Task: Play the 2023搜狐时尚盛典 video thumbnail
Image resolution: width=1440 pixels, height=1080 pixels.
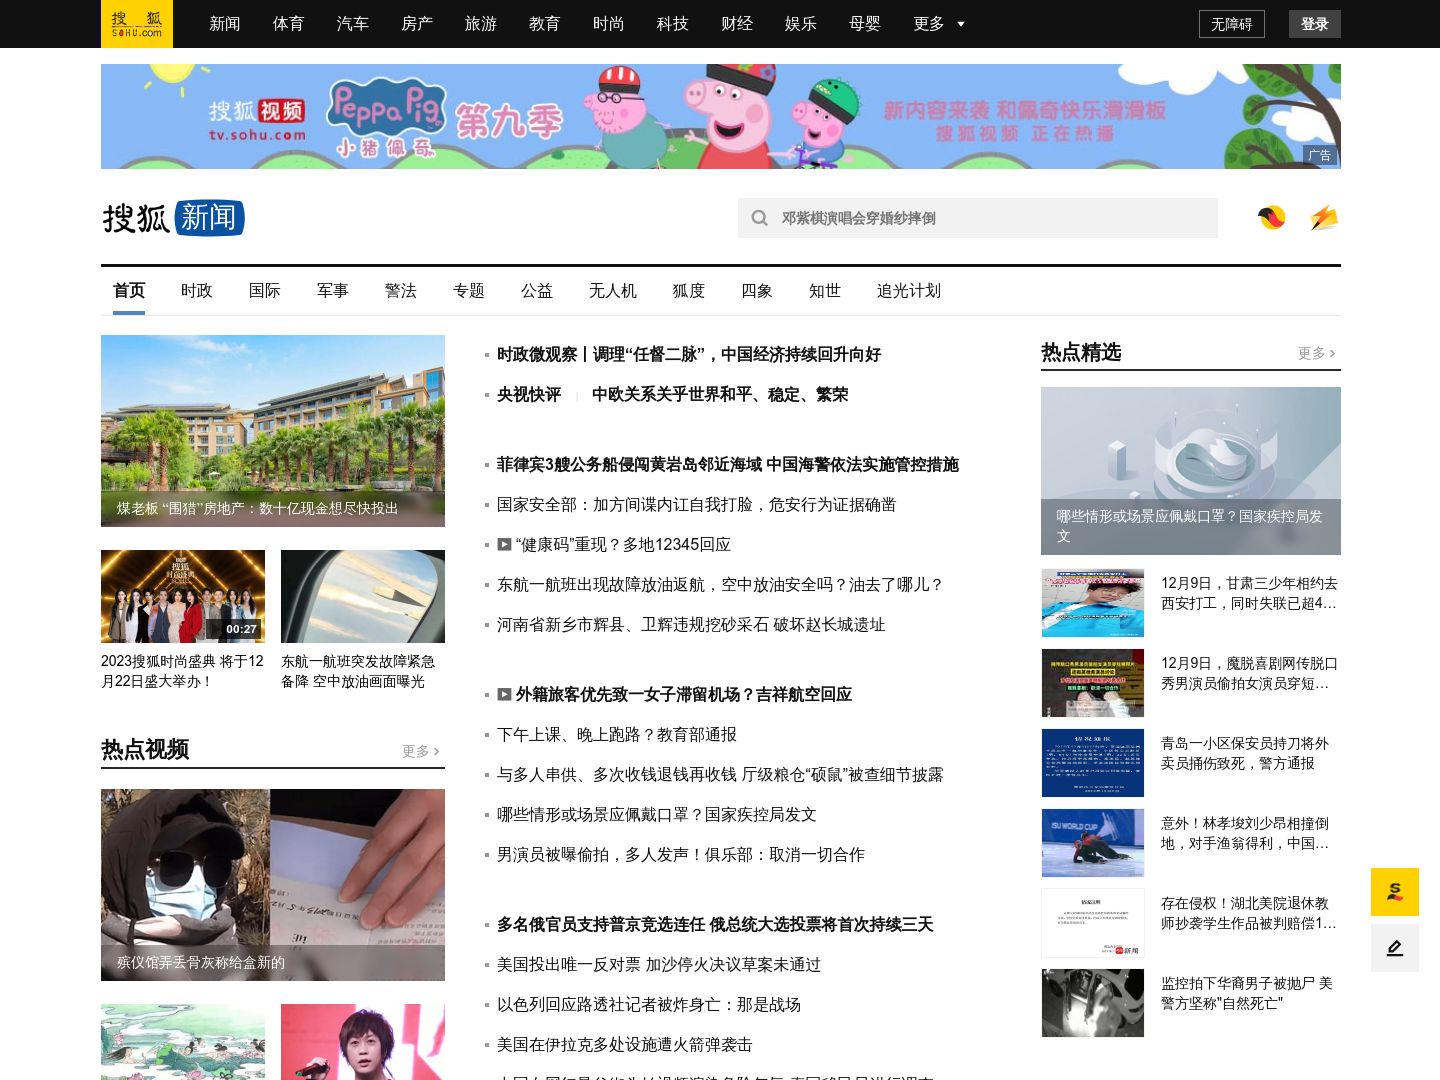Action: point(183,596)
